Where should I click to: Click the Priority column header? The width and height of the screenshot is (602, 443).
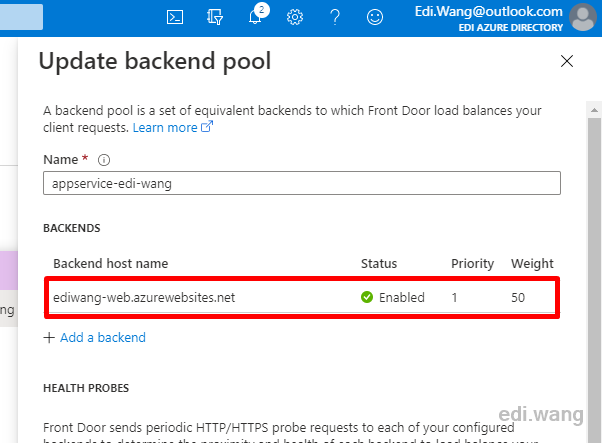pos(472,264)
